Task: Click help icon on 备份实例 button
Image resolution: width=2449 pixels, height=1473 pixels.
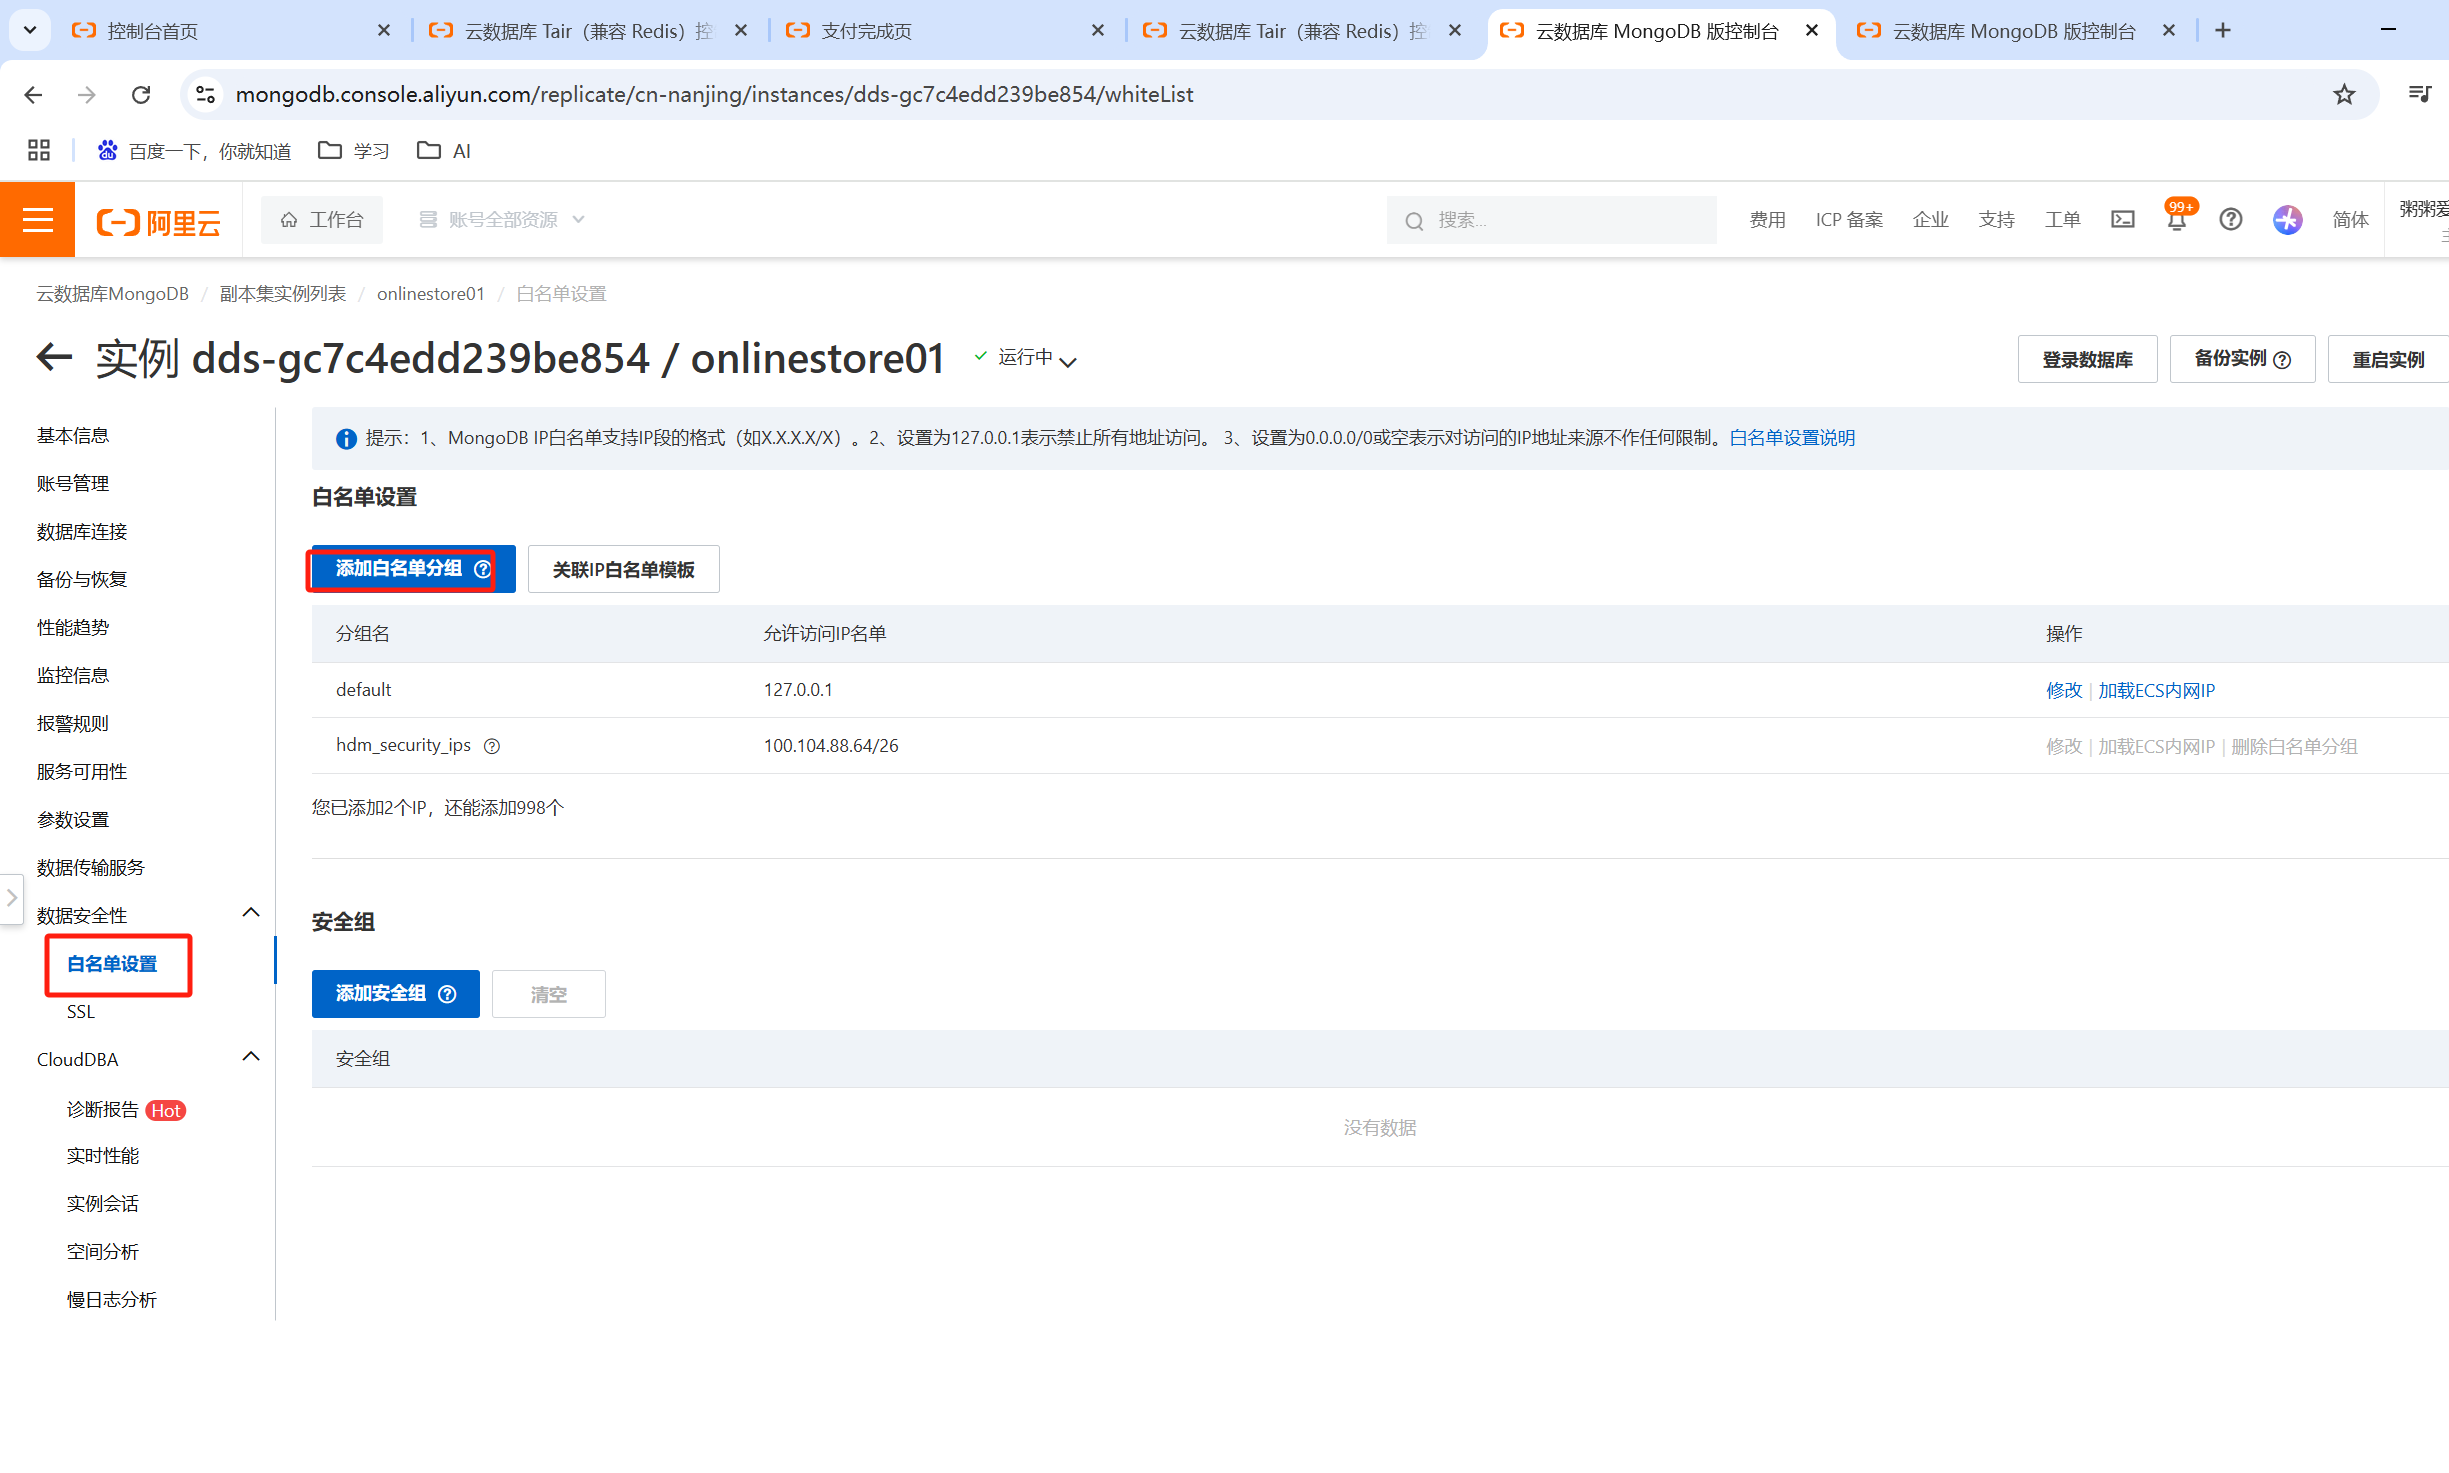Action: [2282, 360]
